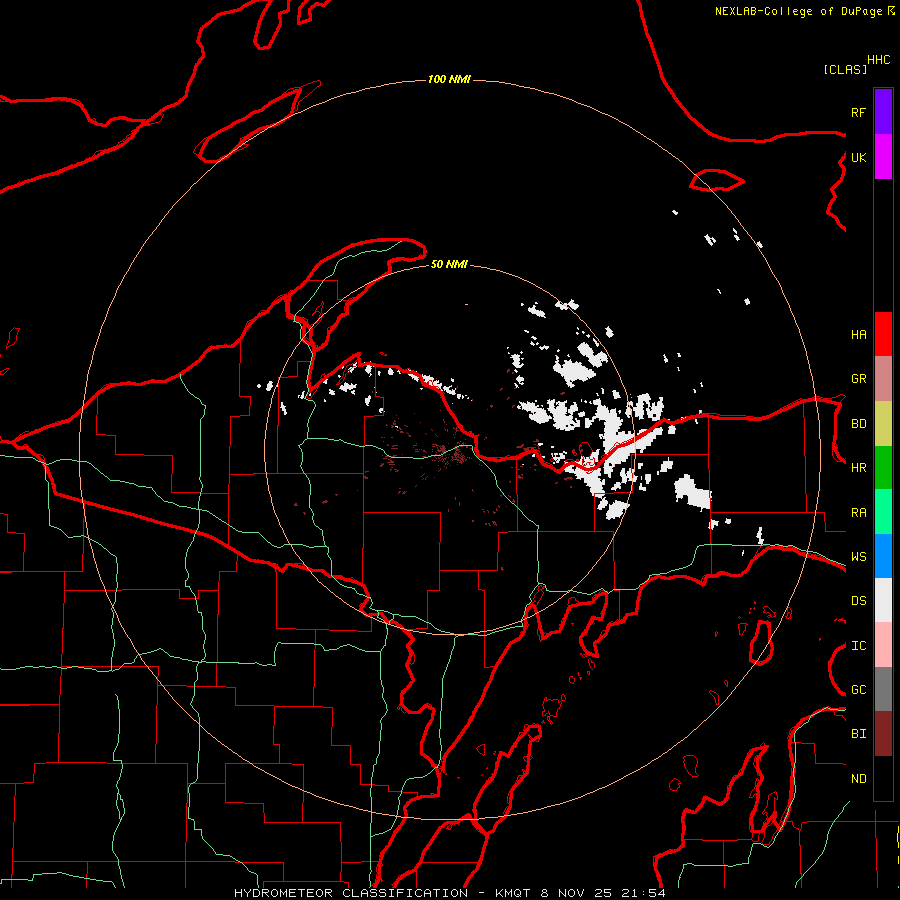
Task: Click the DS white legend swatch
Action: (x=883, y=600)
